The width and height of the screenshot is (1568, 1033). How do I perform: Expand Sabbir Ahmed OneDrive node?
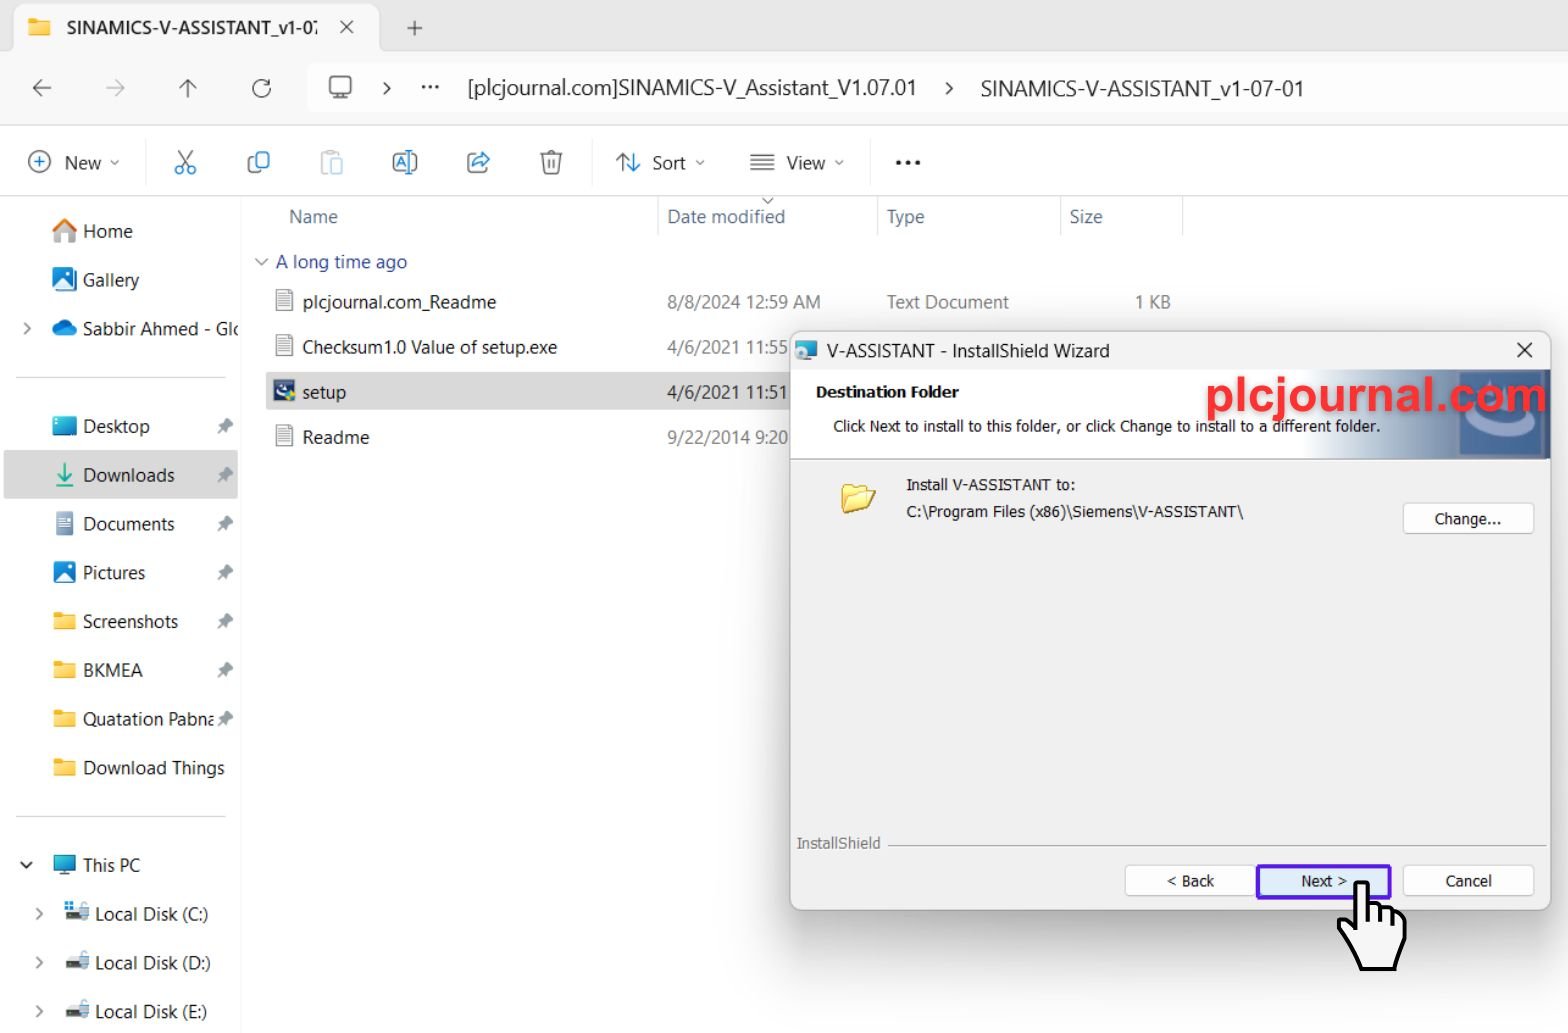coord(27,328)
